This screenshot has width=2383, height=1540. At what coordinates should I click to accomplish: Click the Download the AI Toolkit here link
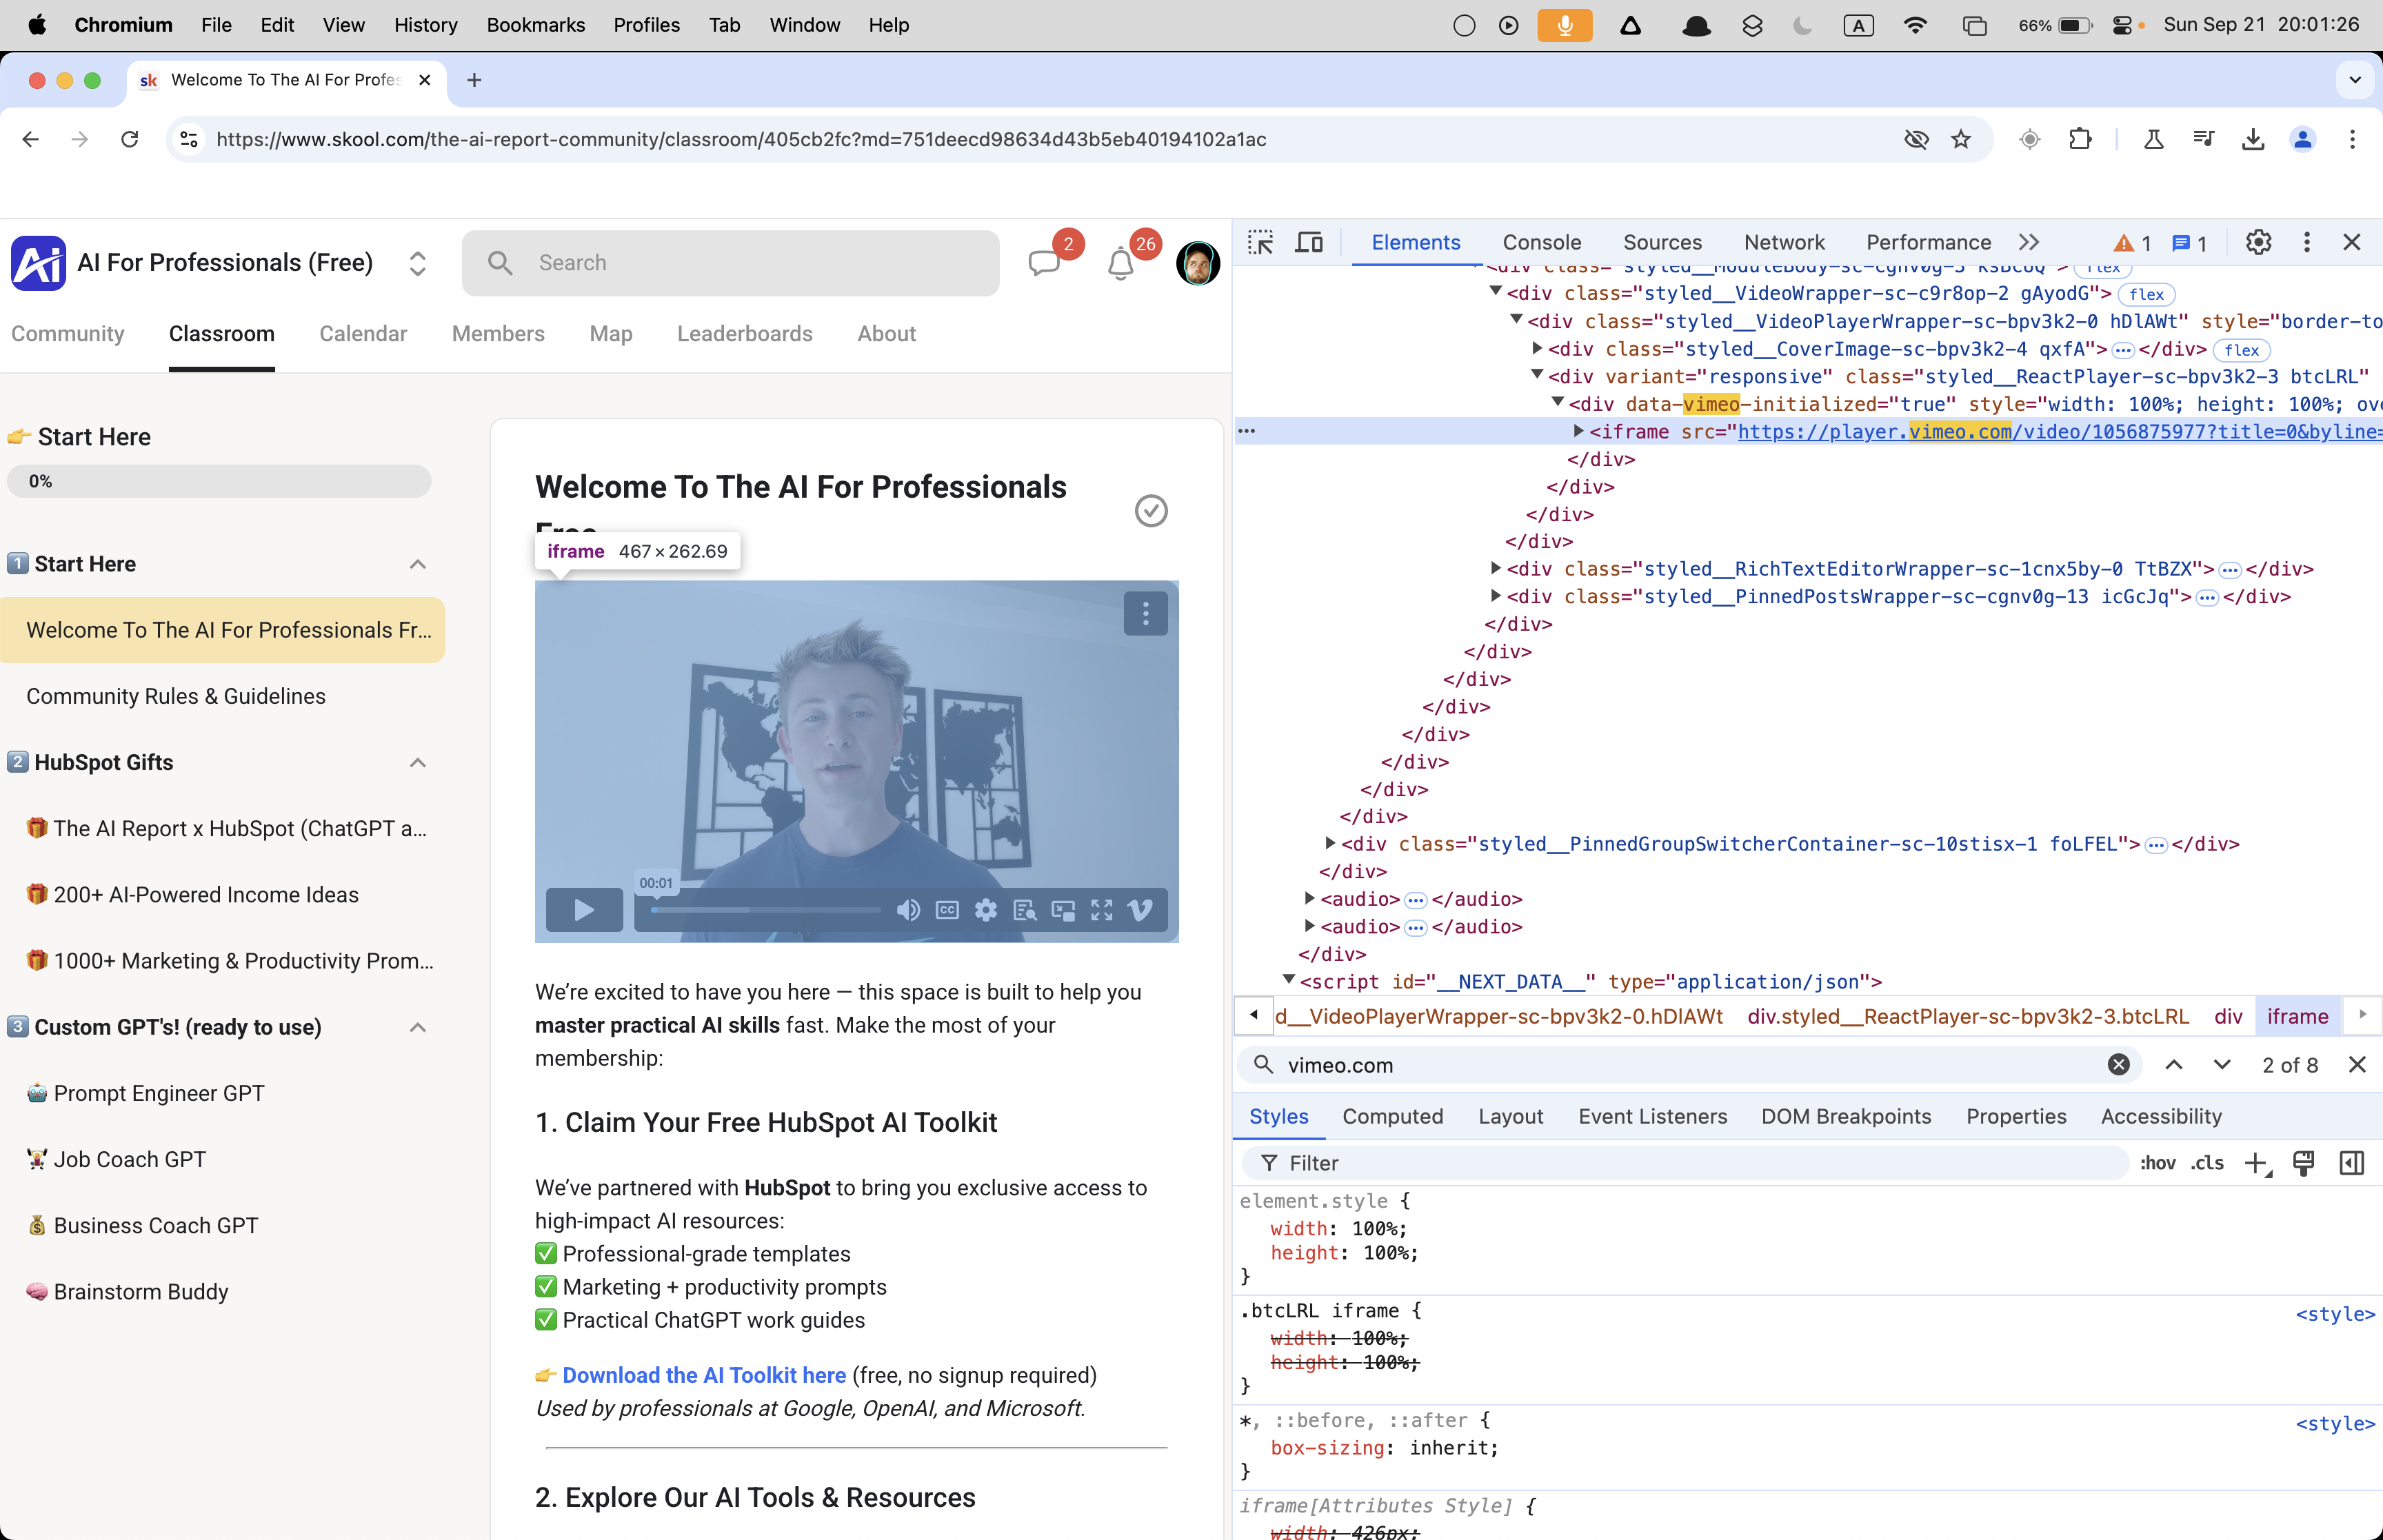703,1375
